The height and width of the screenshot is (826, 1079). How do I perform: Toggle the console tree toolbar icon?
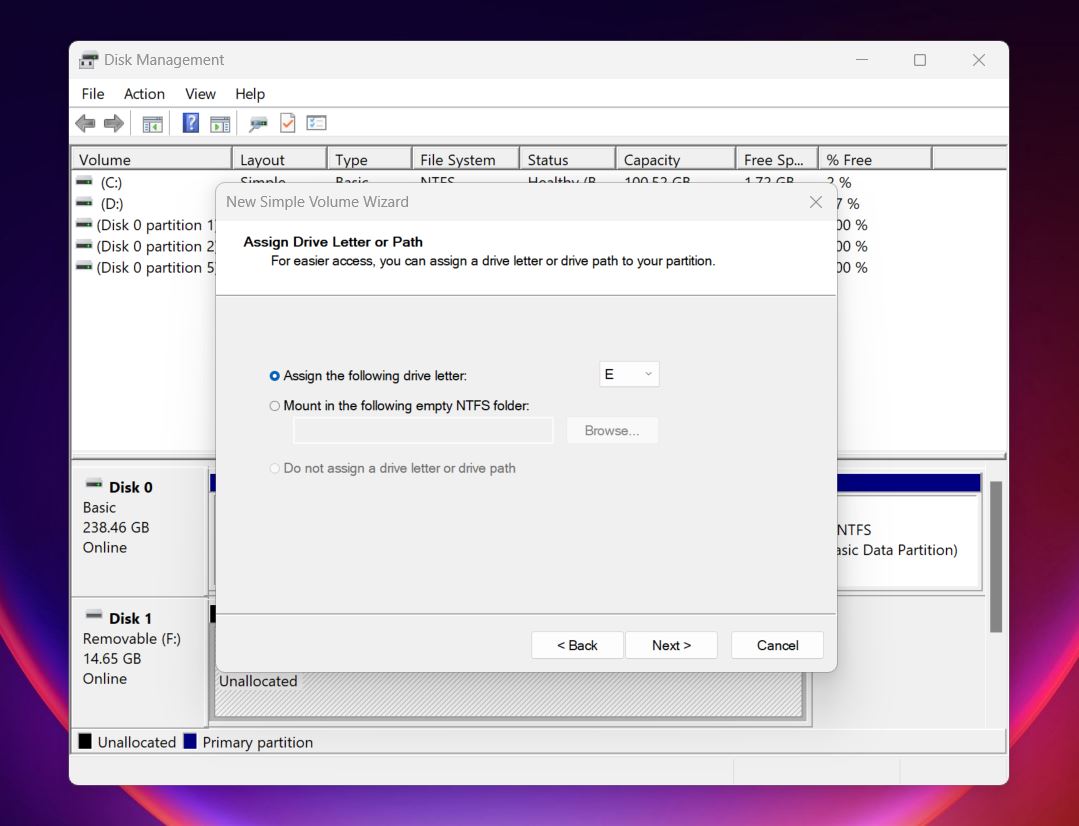(x=152, y=124)
